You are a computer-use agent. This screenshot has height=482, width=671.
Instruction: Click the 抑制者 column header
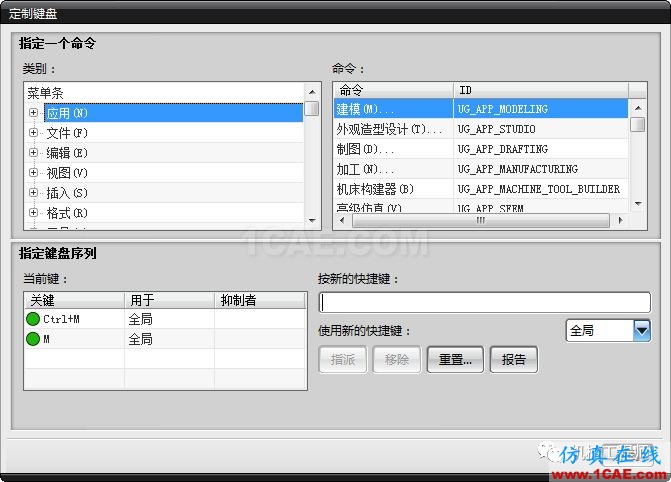260,301
